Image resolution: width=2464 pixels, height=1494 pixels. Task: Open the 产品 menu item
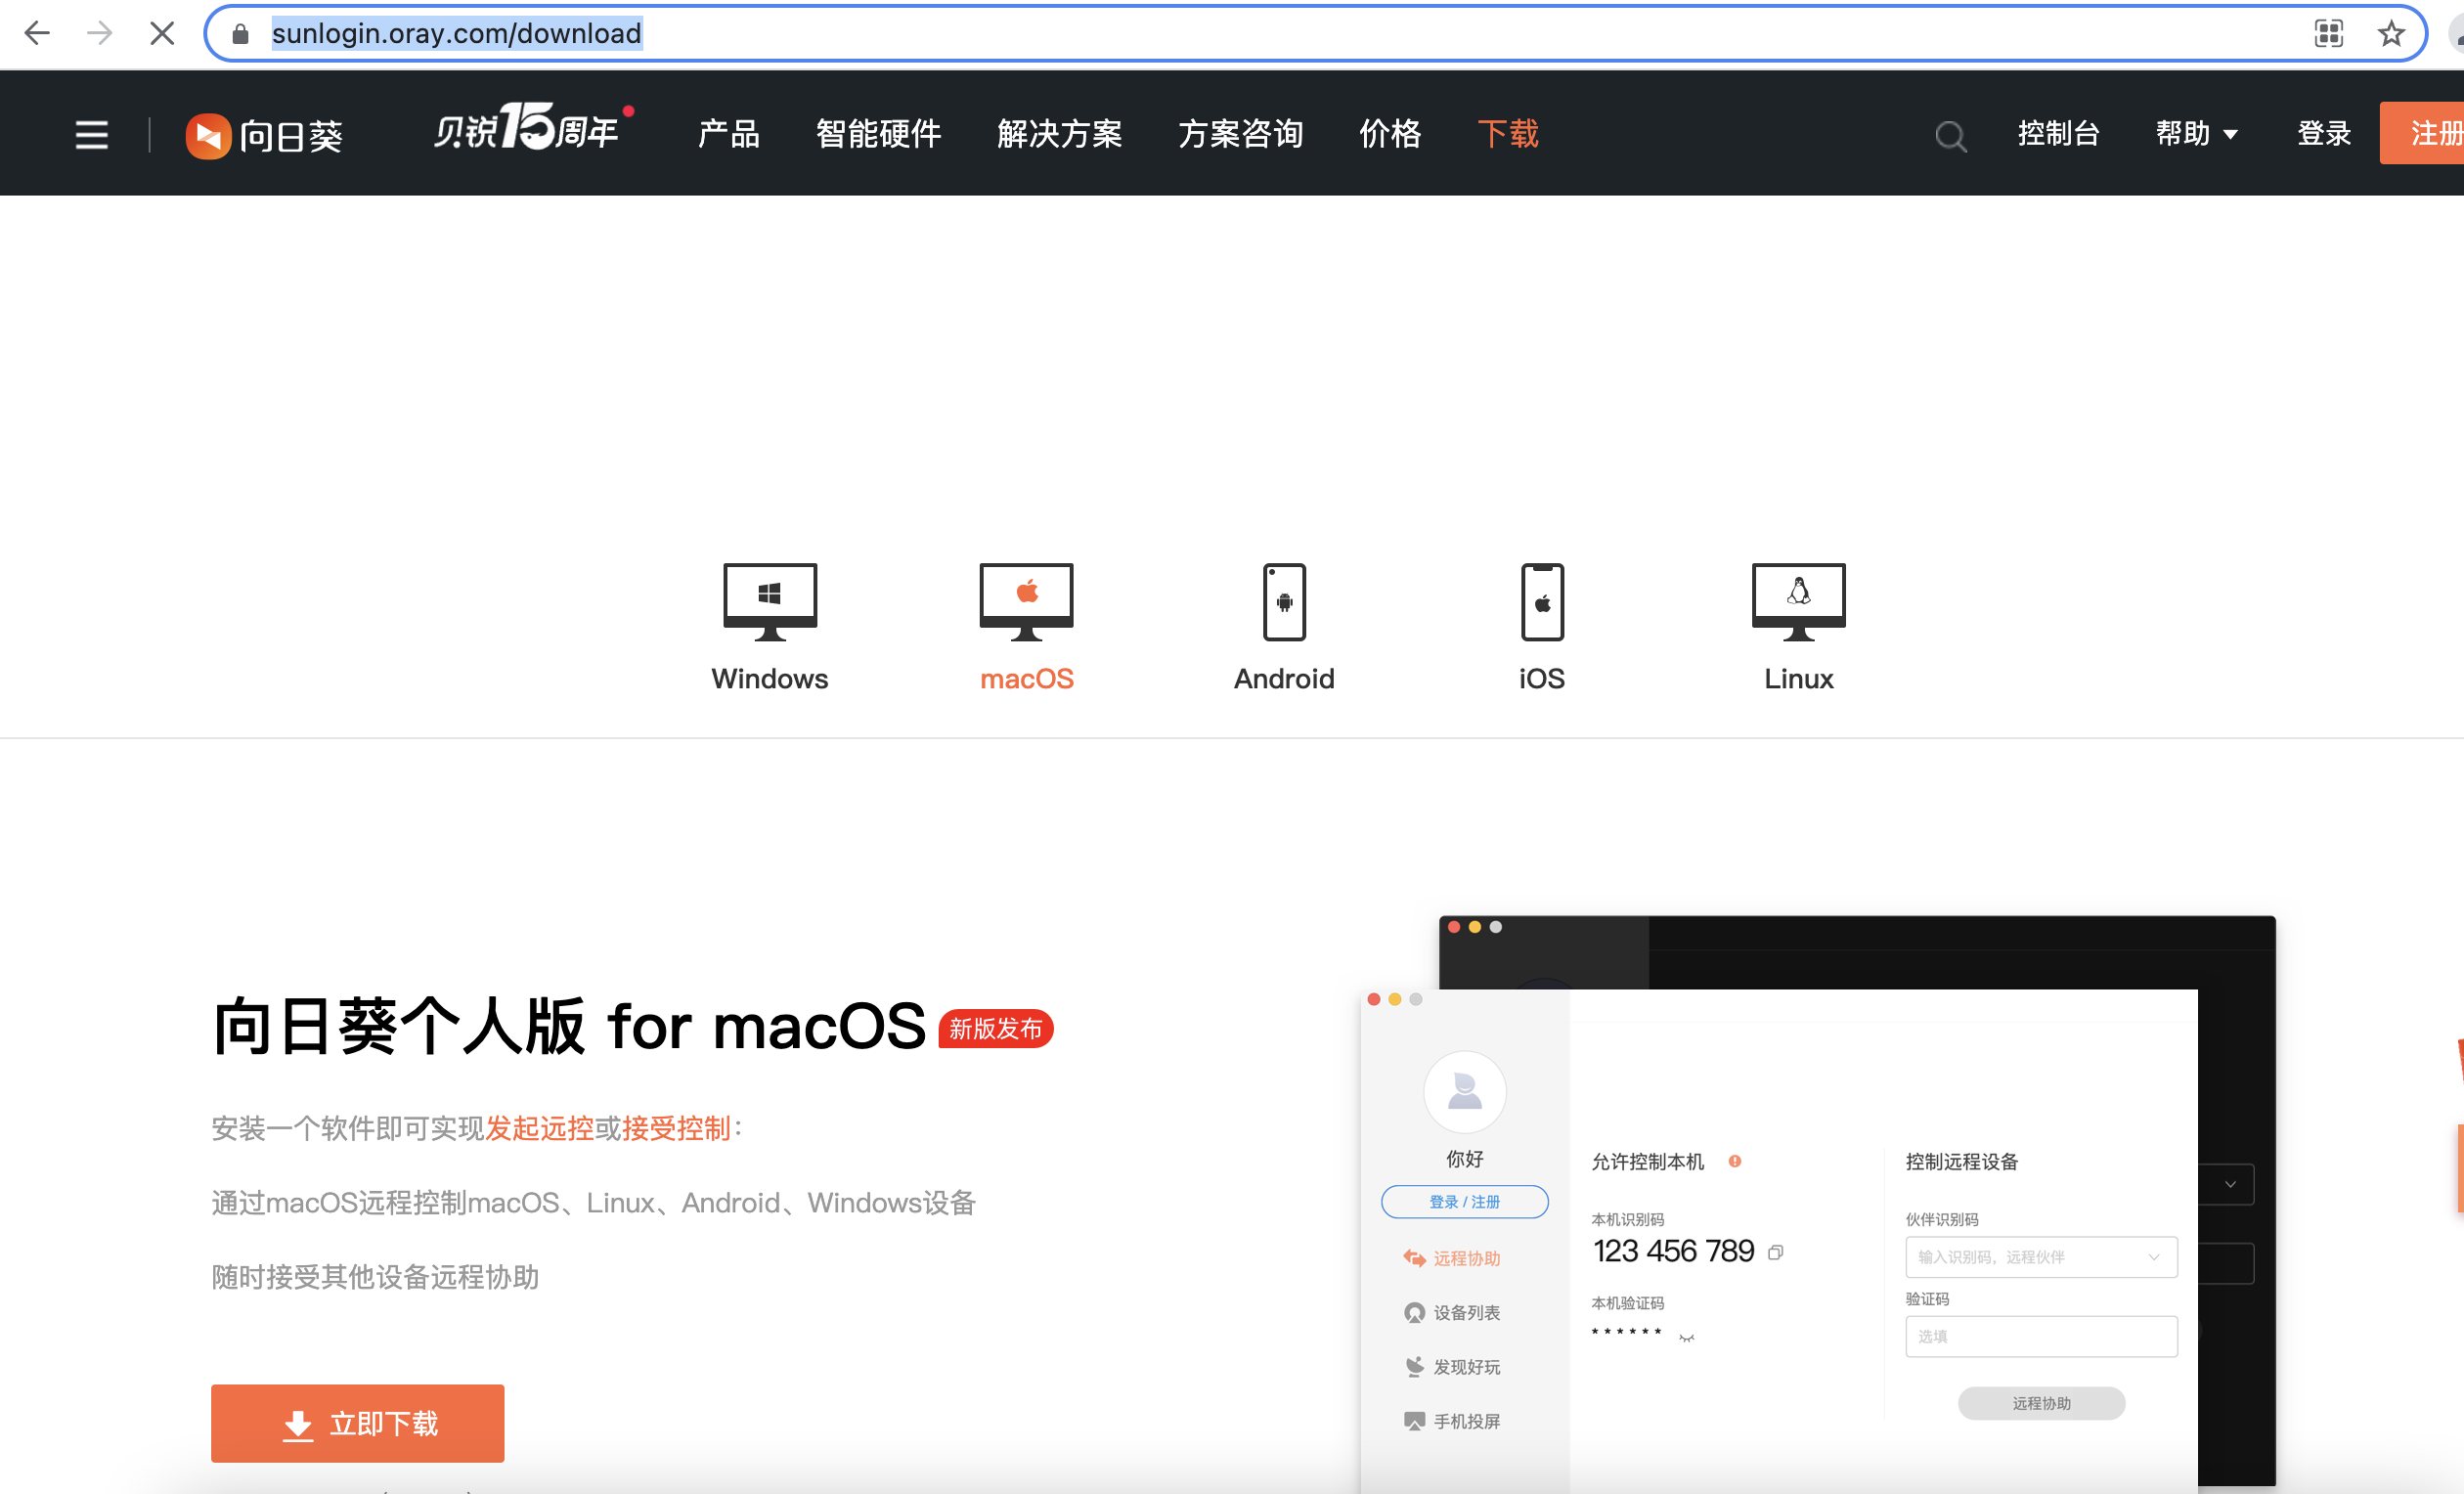[728, 134]
